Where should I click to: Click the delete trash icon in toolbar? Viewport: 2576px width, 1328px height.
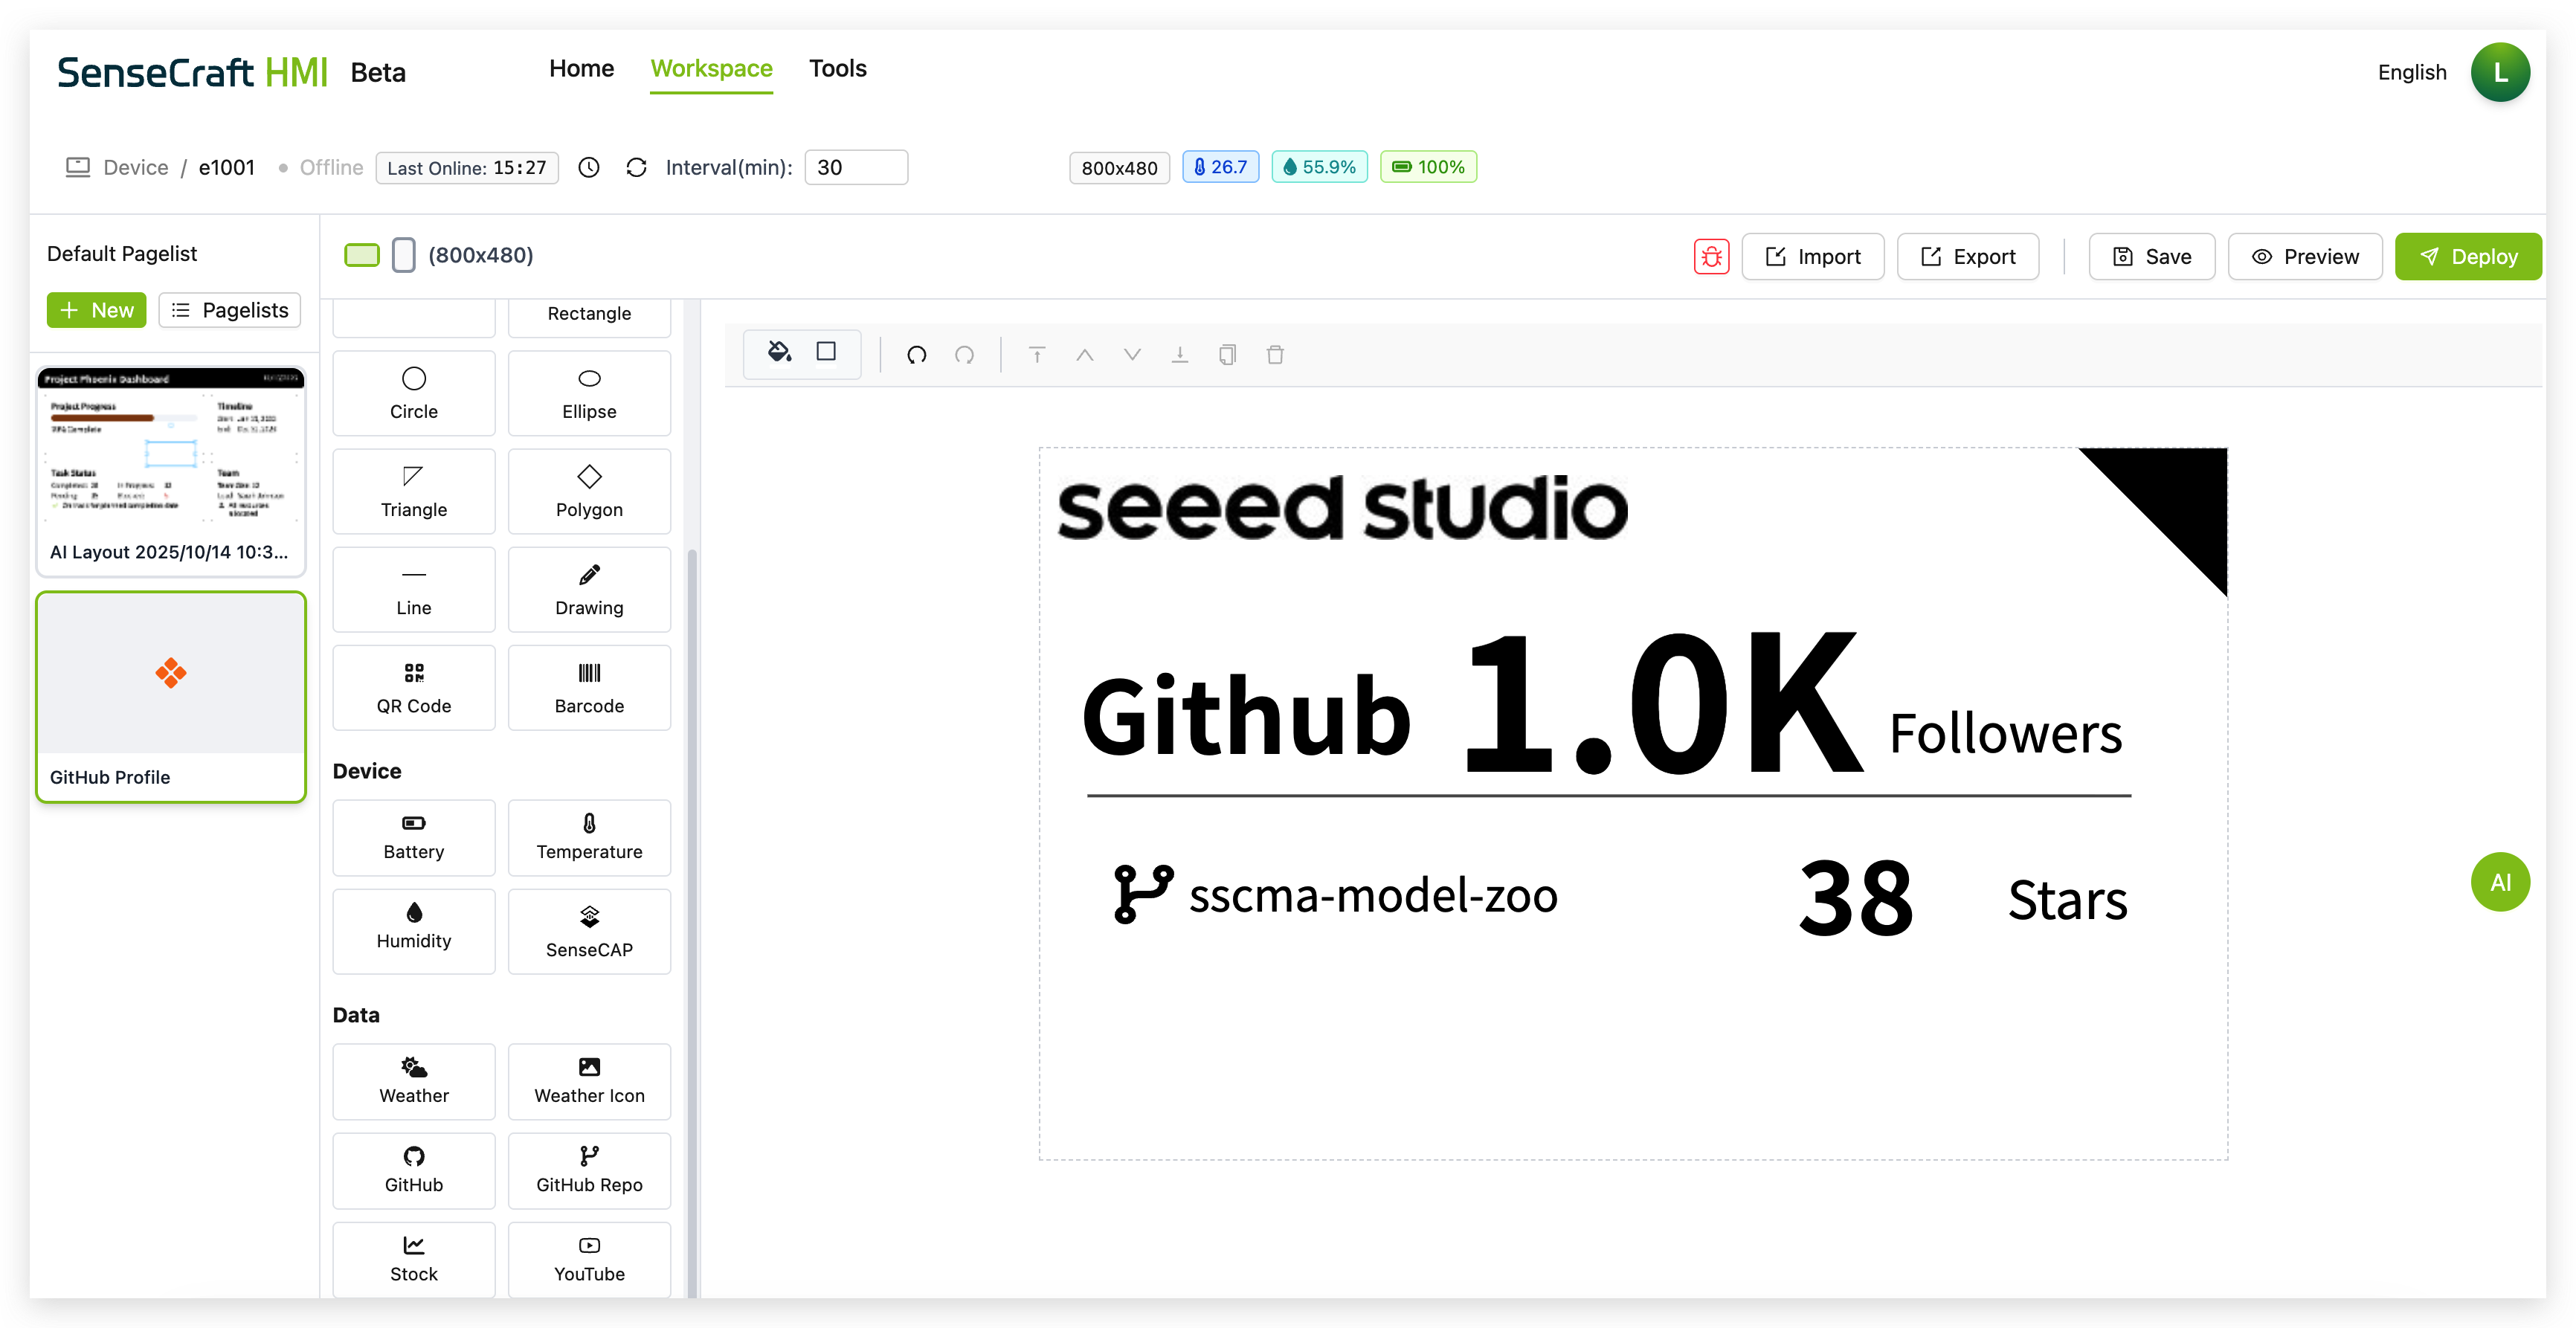(1275, 355)
